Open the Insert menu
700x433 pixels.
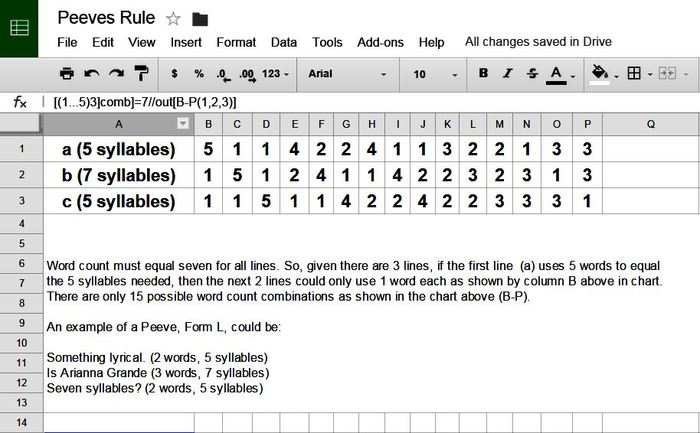[x=186, y=42]
